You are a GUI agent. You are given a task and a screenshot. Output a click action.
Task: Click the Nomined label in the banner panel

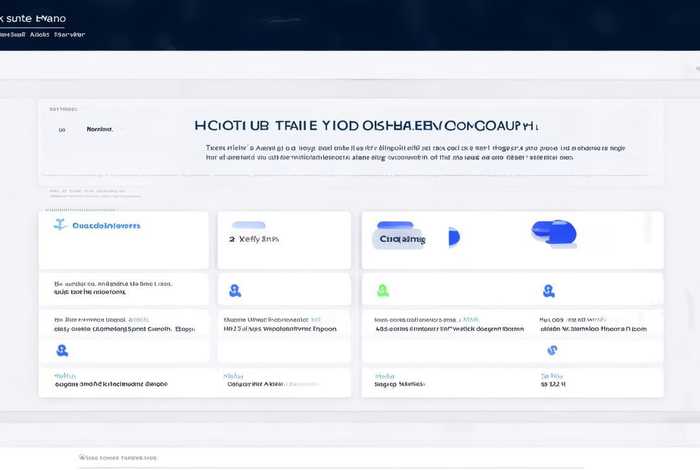[100, 129]
